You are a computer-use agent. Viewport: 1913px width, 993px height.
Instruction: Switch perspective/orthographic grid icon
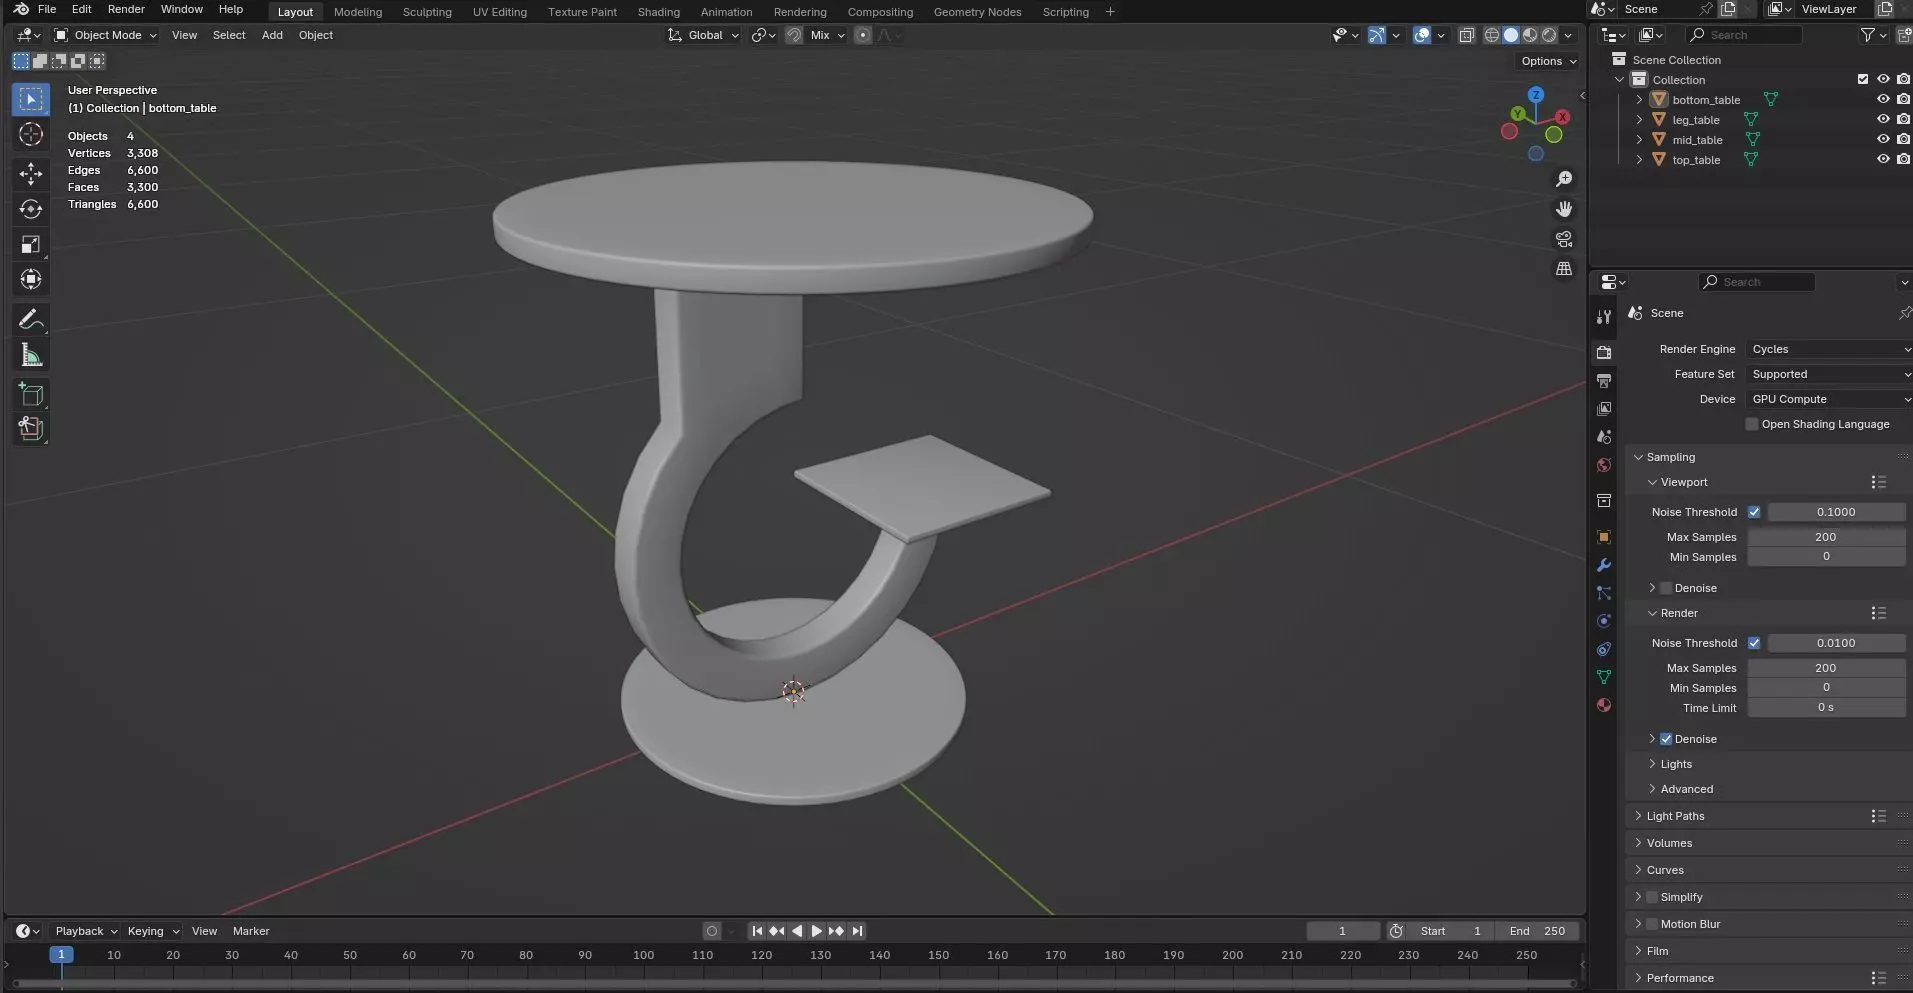tap(1564, 269)
